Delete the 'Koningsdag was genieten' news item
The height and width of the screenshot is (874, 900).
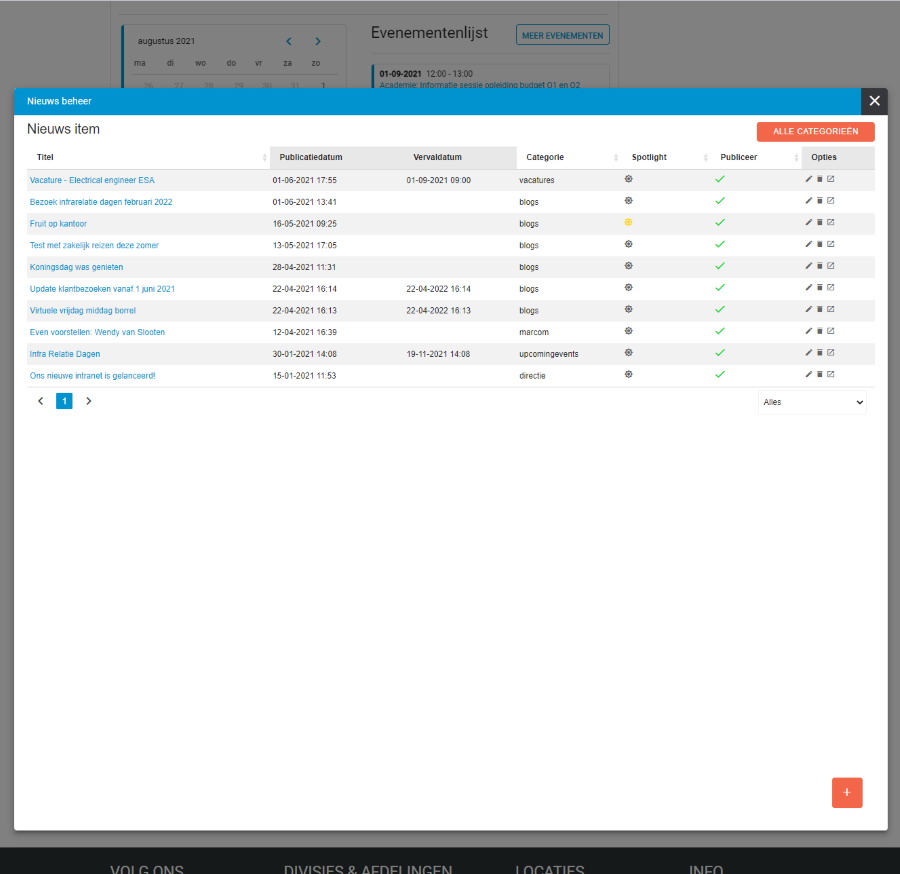pyautogui.click(x=819, y=266)
